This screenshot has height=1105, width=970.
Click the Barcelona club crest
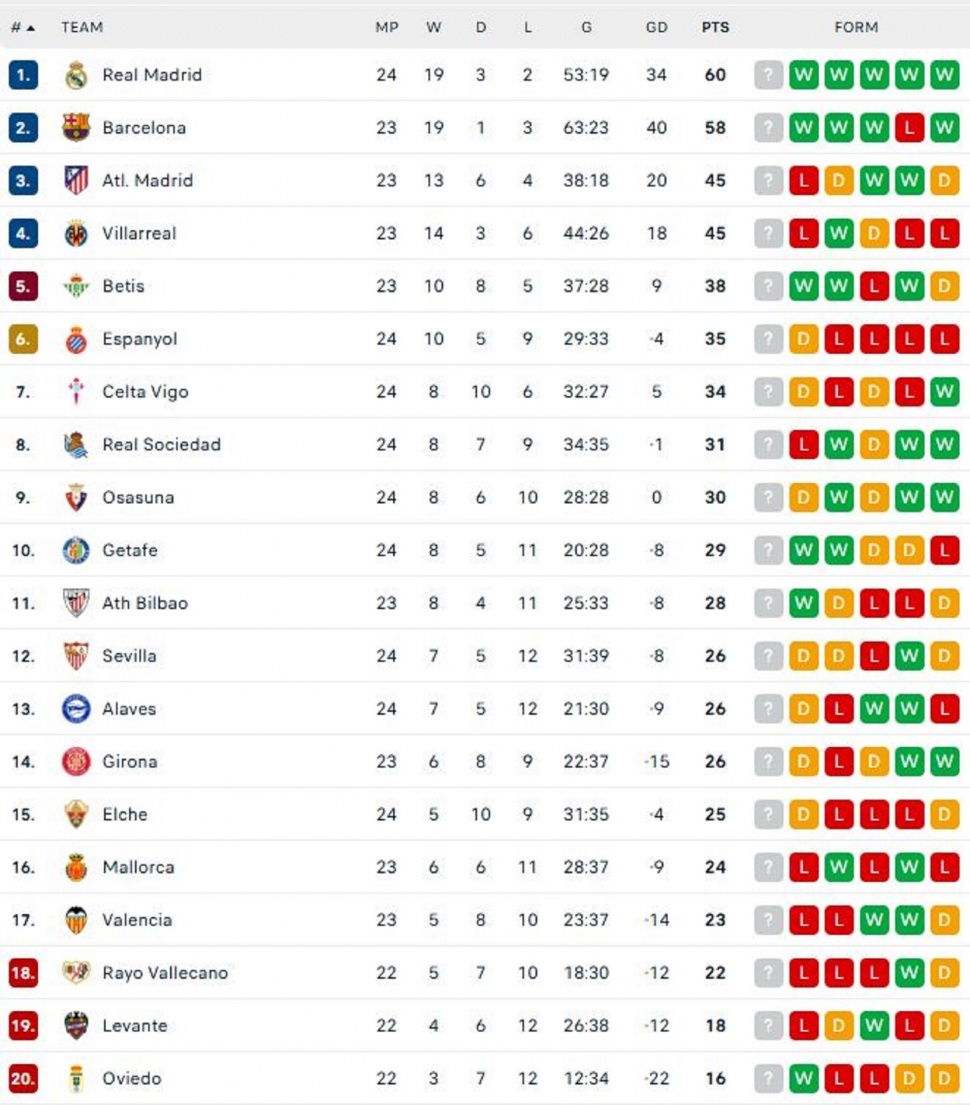pos(74,128)
